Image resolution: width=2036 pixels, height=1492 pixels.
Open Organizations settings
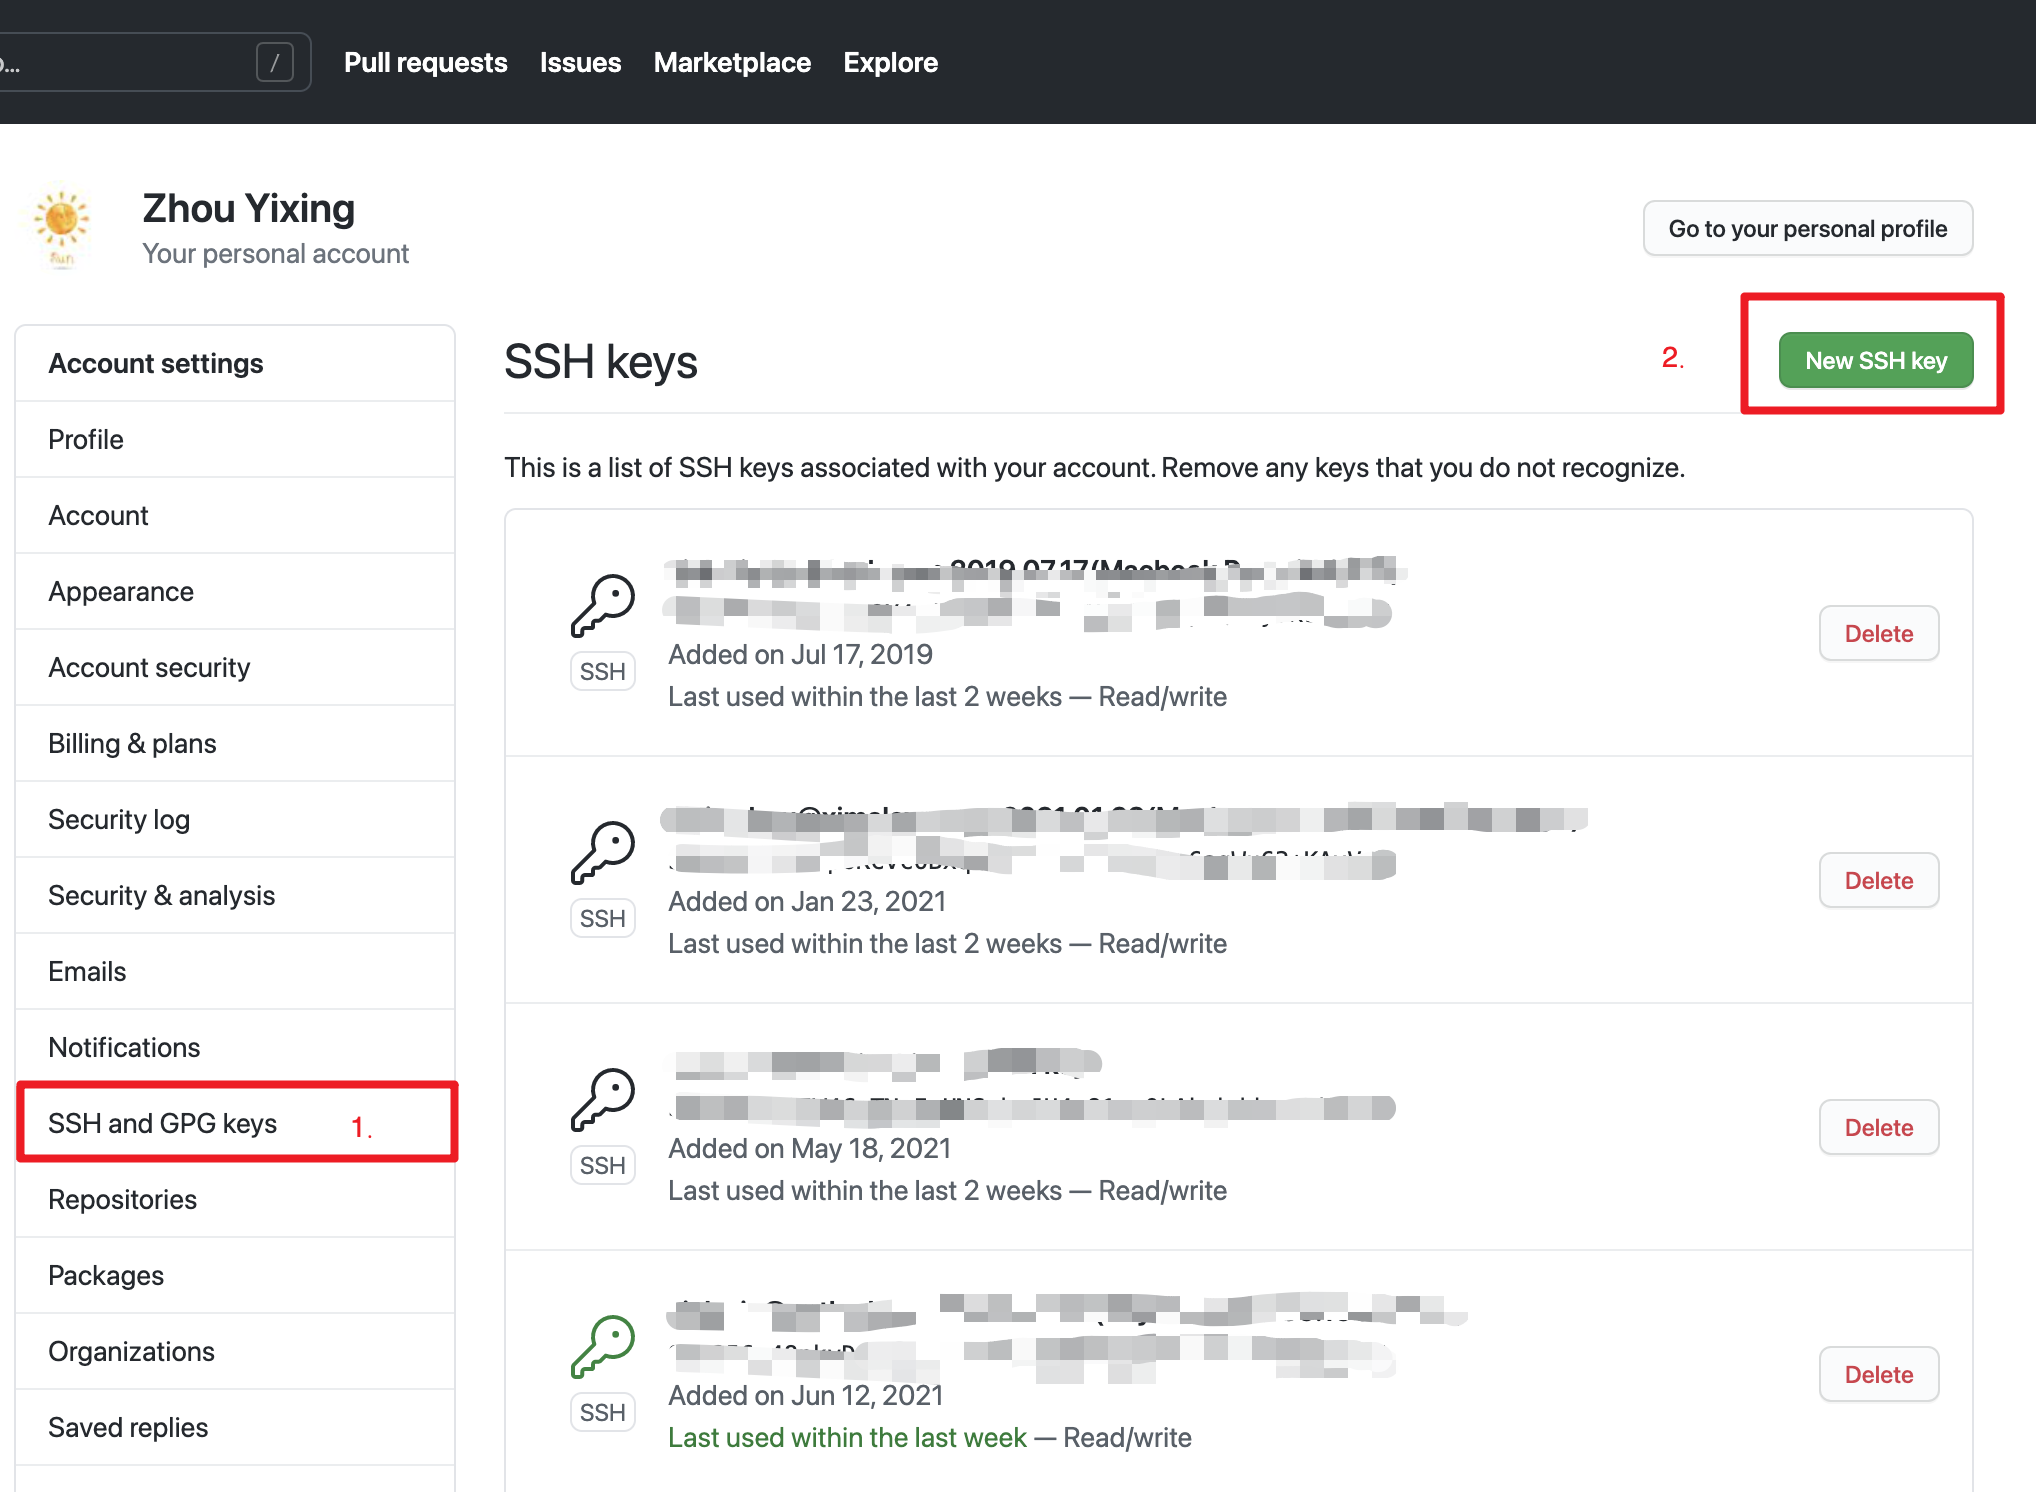tap(235, 1351)
